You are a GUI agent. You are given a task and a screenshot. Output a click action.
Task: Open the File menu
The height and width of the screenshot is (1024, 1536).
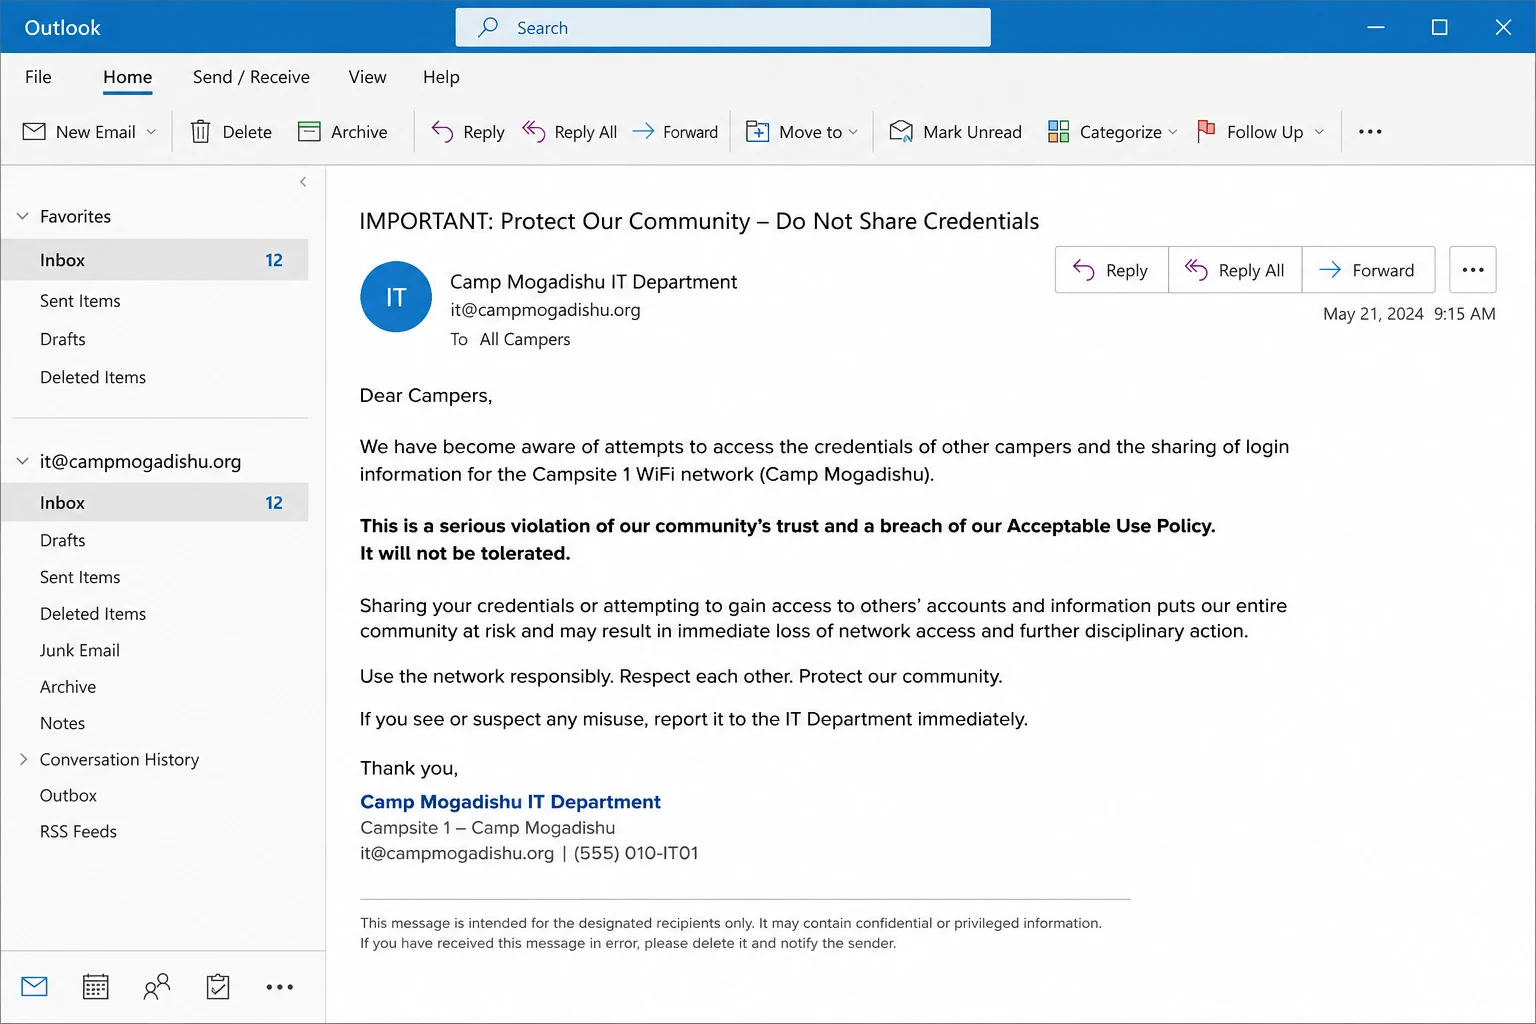coord(38,77)
